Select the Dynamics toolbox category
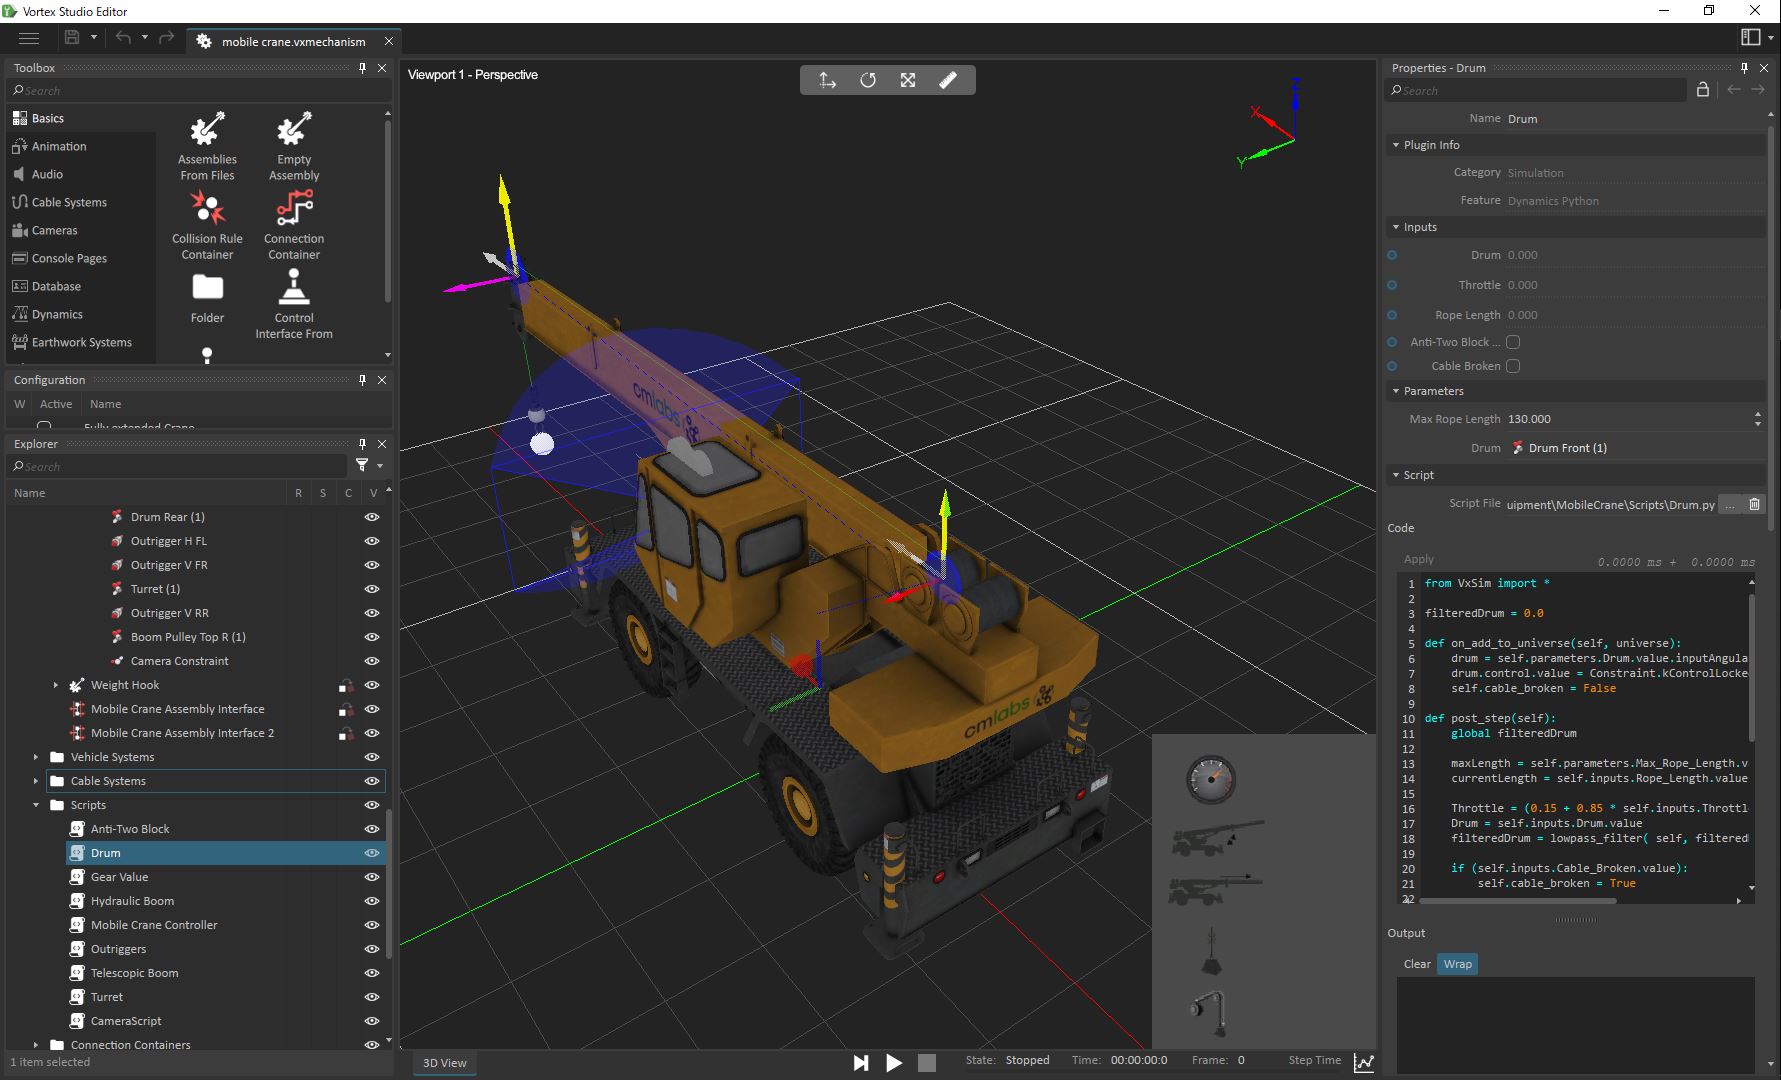 click(57, 314)
